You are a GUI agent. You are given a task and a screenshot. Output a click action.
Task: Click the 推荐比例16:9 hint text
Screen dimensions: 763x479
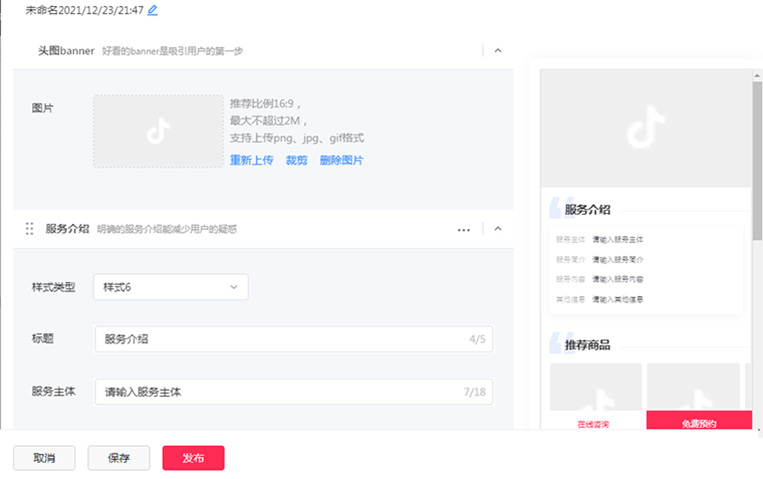point(266,104)
